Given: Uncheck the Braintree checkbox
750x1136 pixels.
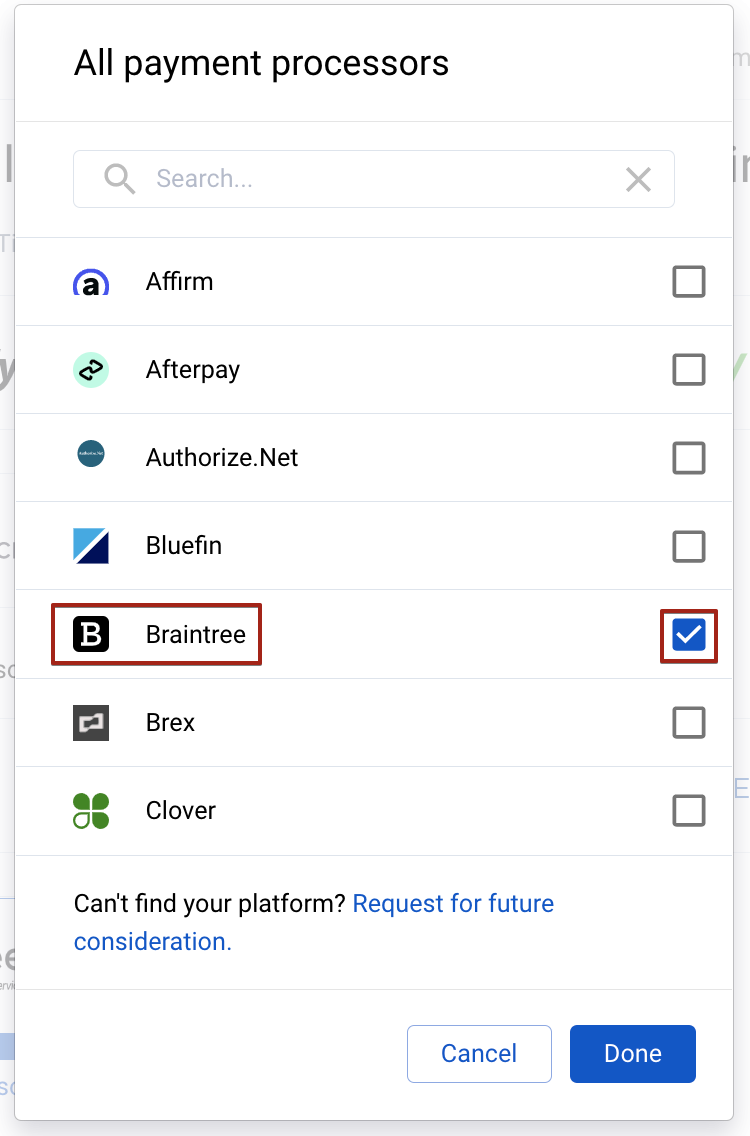Looking at the screenshot, I should click(x=689, y=633).
